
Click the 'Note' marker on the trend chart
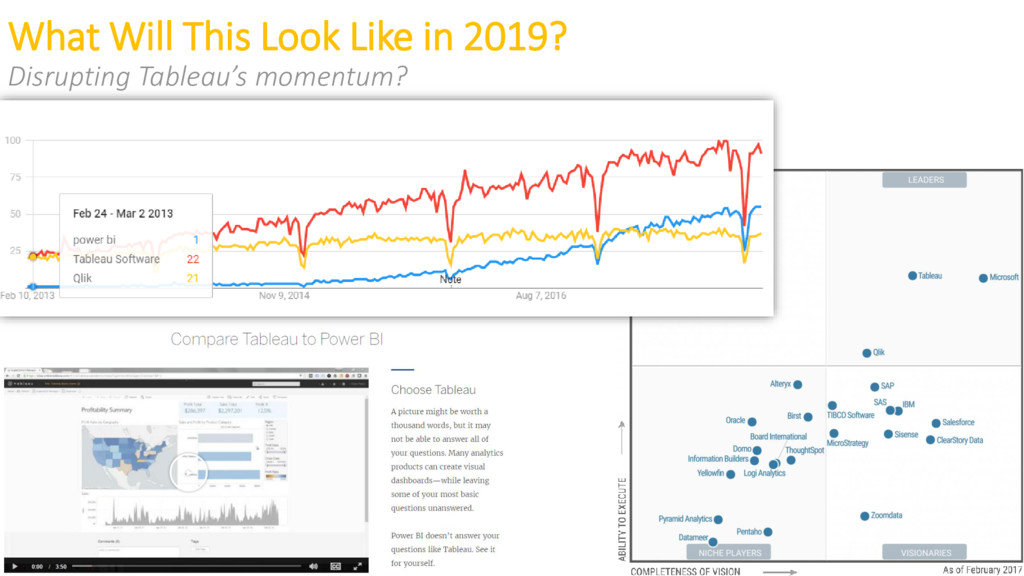(450, 280)
